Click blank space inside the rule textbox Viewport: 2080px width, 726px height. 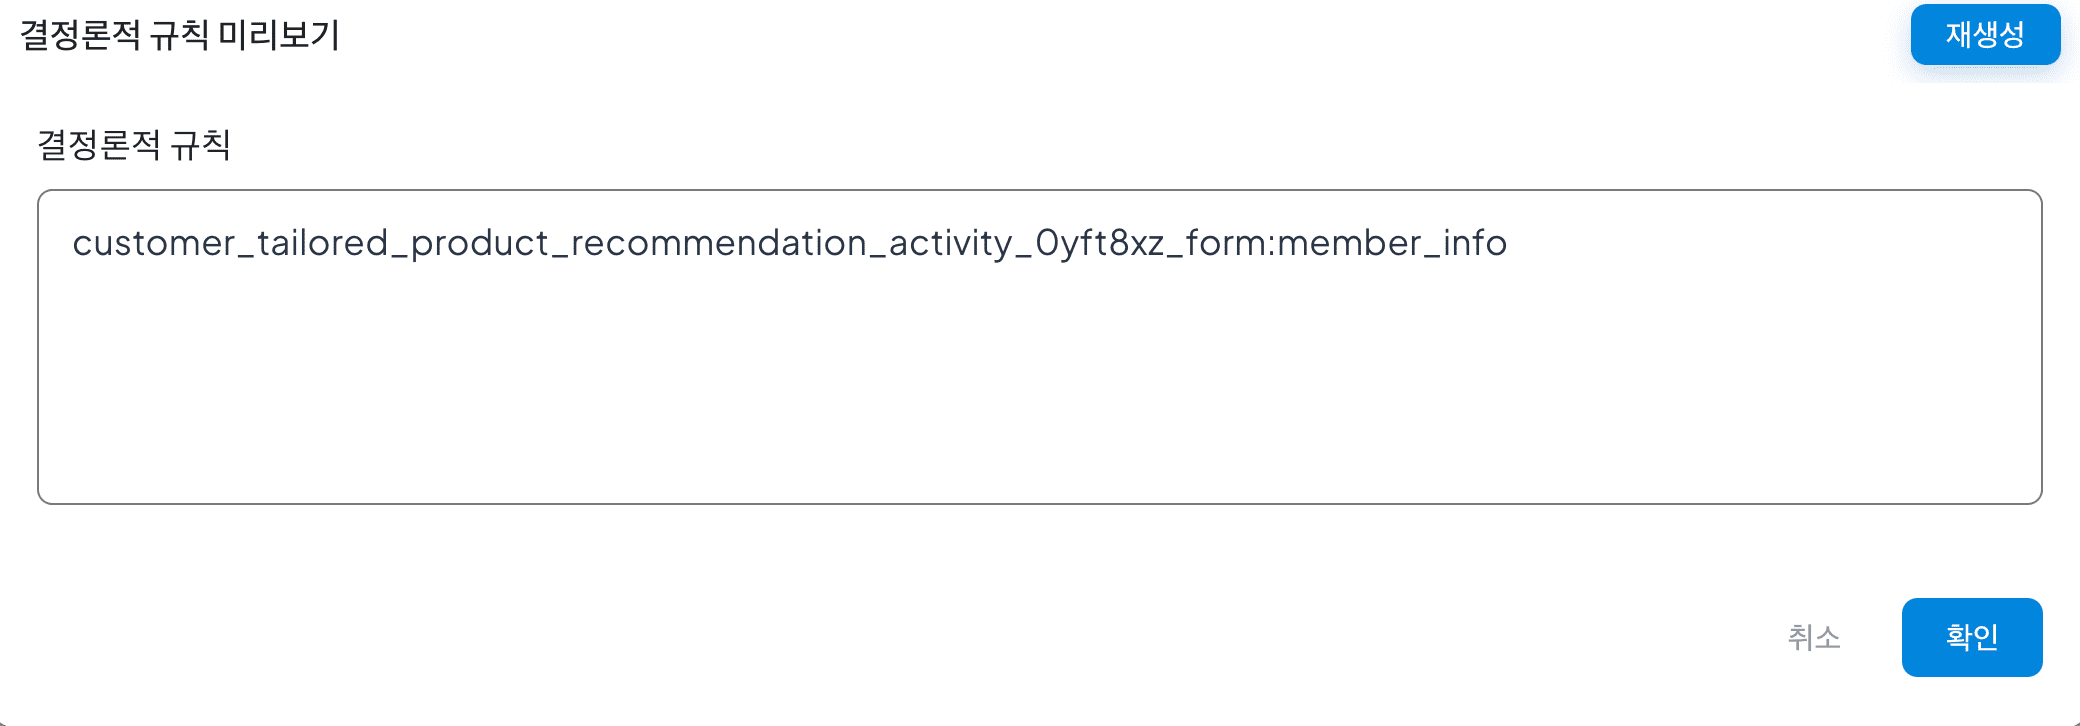[1039, 400]
